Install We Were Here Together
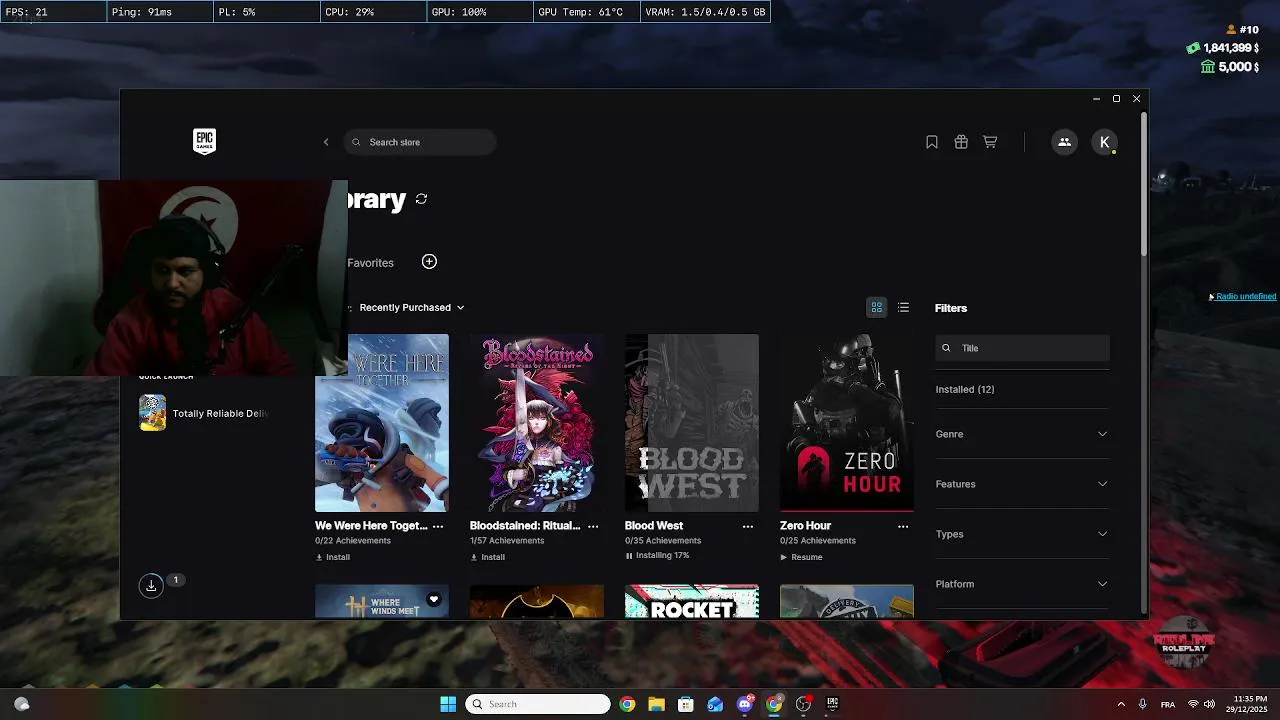This screenshot has width=1280, height=720. tap(333, 557)
